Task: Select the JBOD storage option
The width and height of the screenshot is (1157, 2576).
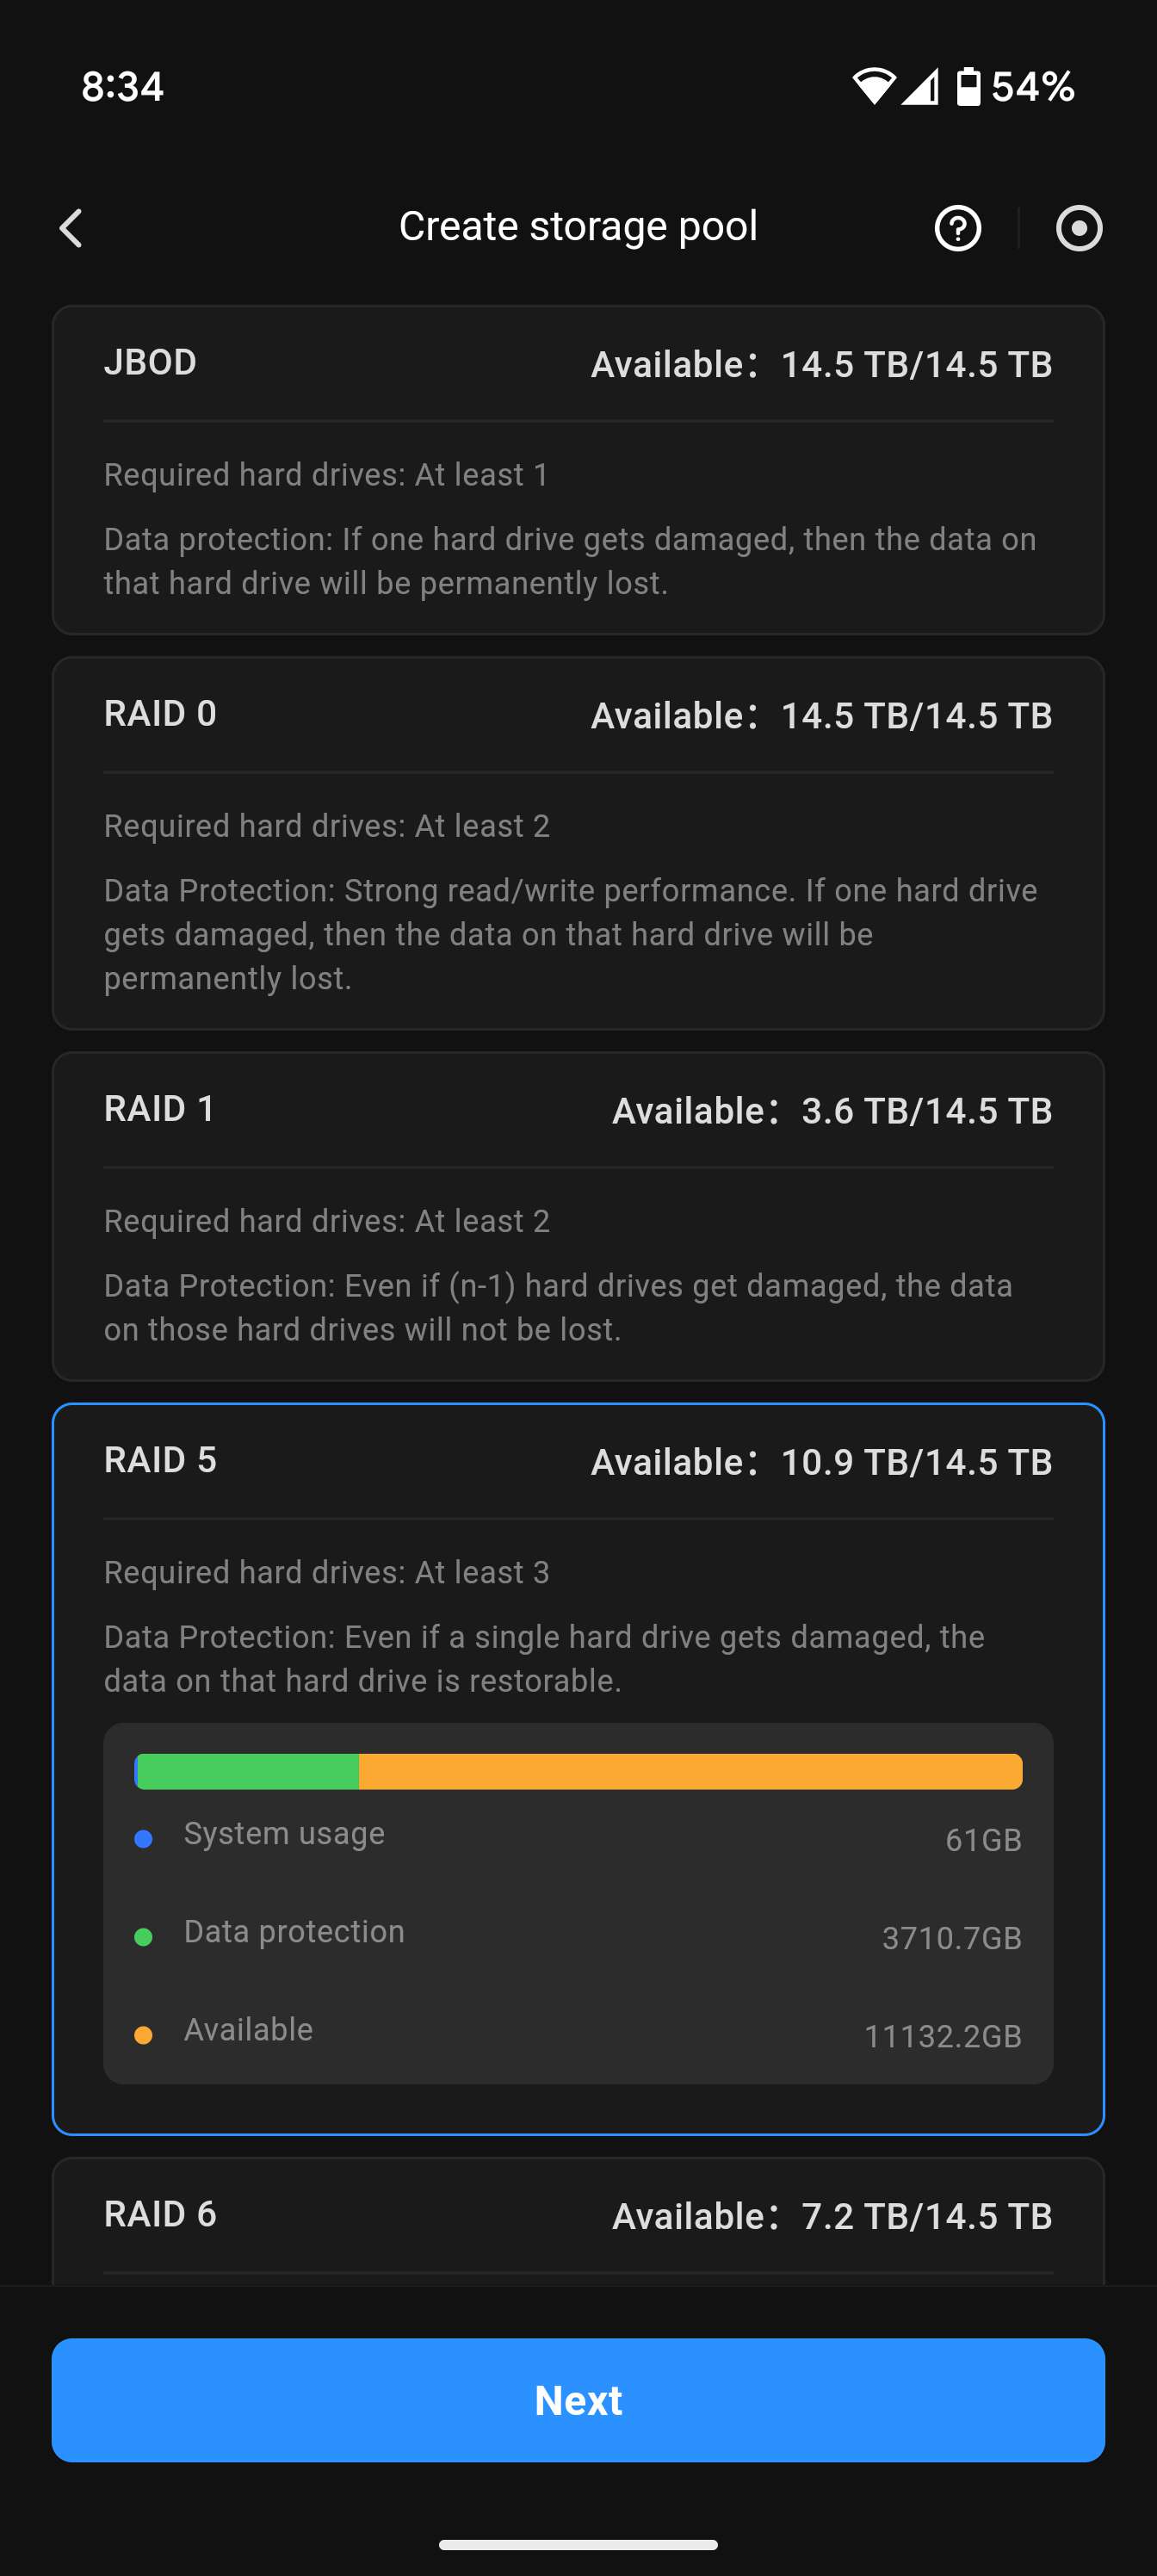Action: (x=578, y=469)
